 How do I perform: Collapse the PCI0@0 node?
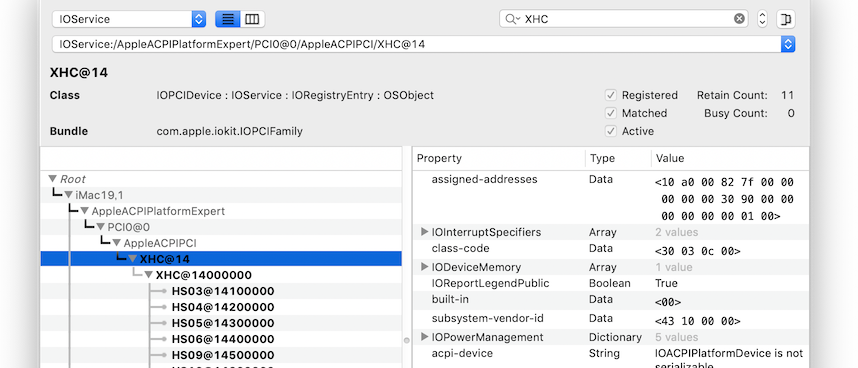tap(101, 227)
